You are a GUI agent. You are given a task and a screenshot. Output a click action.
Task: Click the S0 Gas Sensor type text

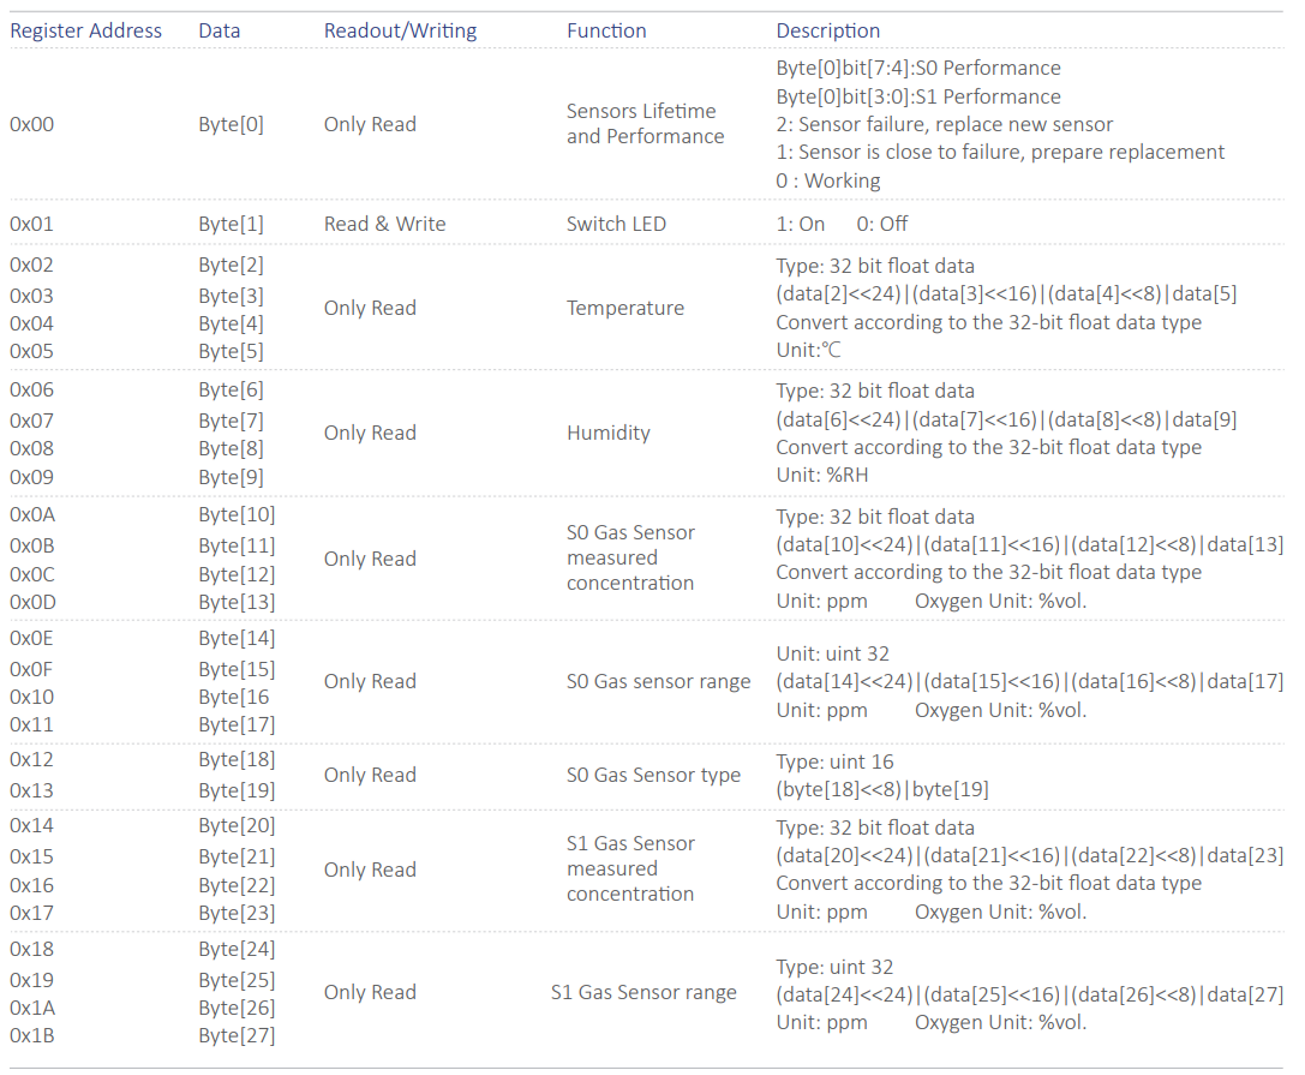pyautogui.click(x=653, y=775)
